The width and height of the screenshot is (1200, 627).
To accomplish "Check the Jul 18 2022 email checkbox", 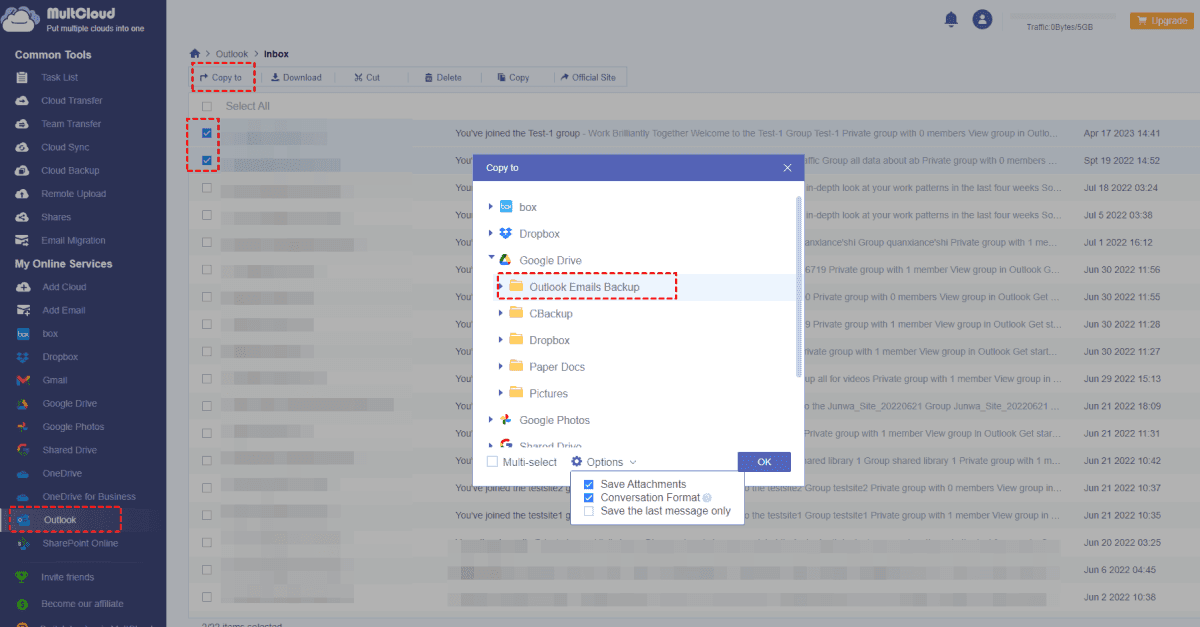I will tap(207, 187).
